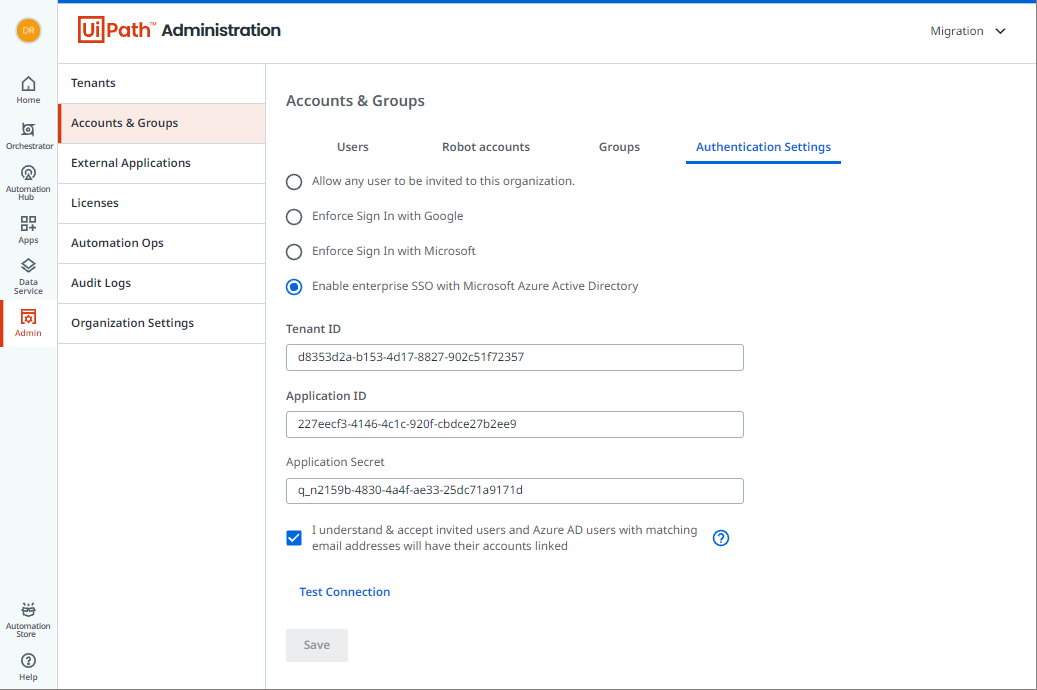Select Enforce Sign In with Microsoft
This screenshot has height=690, width=1037.
[x=294, y=252]
